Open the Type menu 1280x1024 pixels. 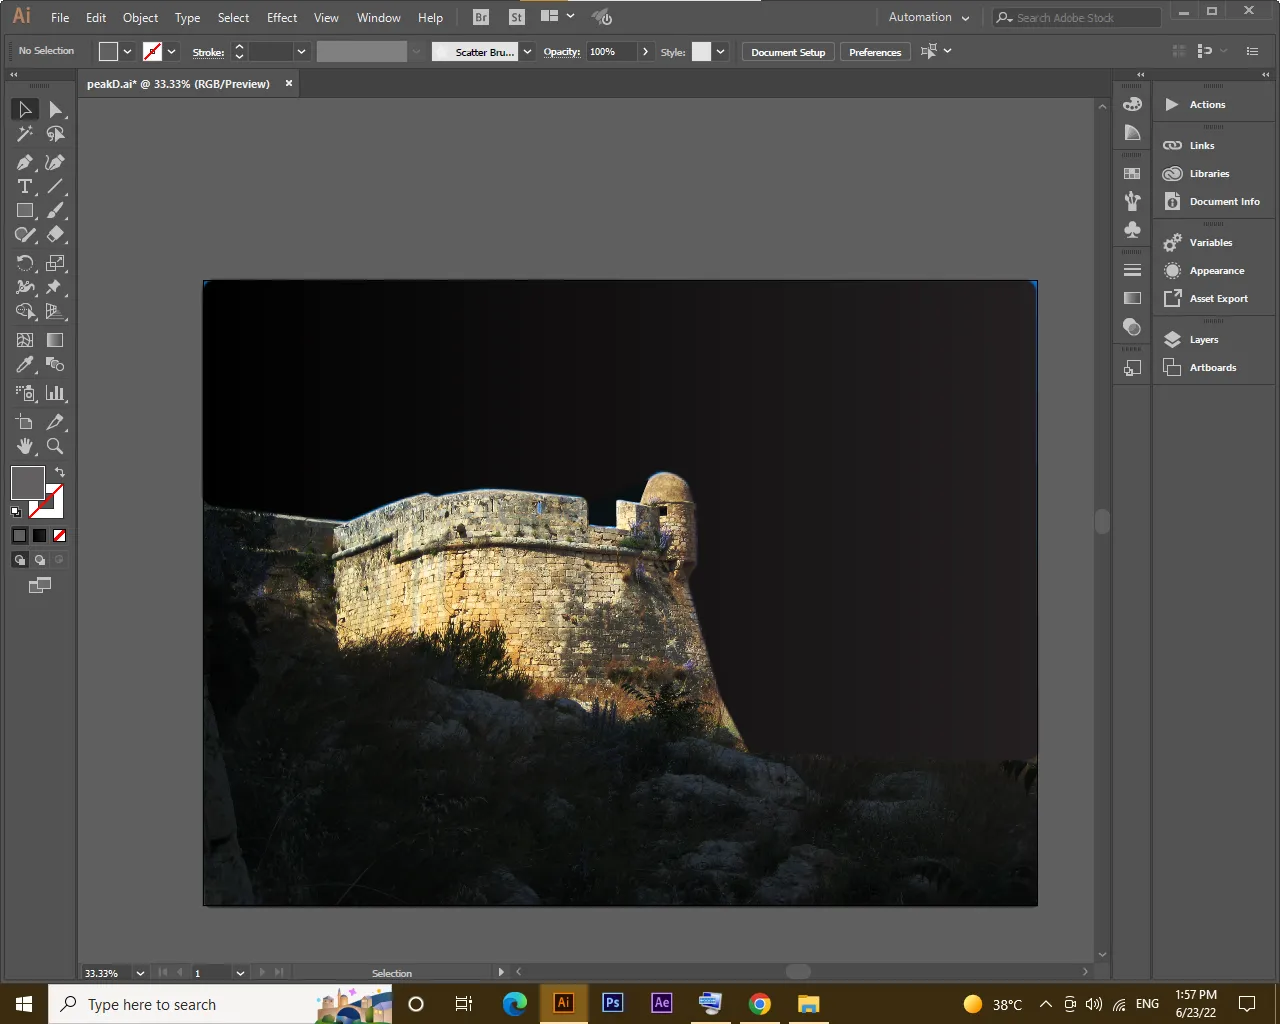pyautogui.click(x=187, y=18)
